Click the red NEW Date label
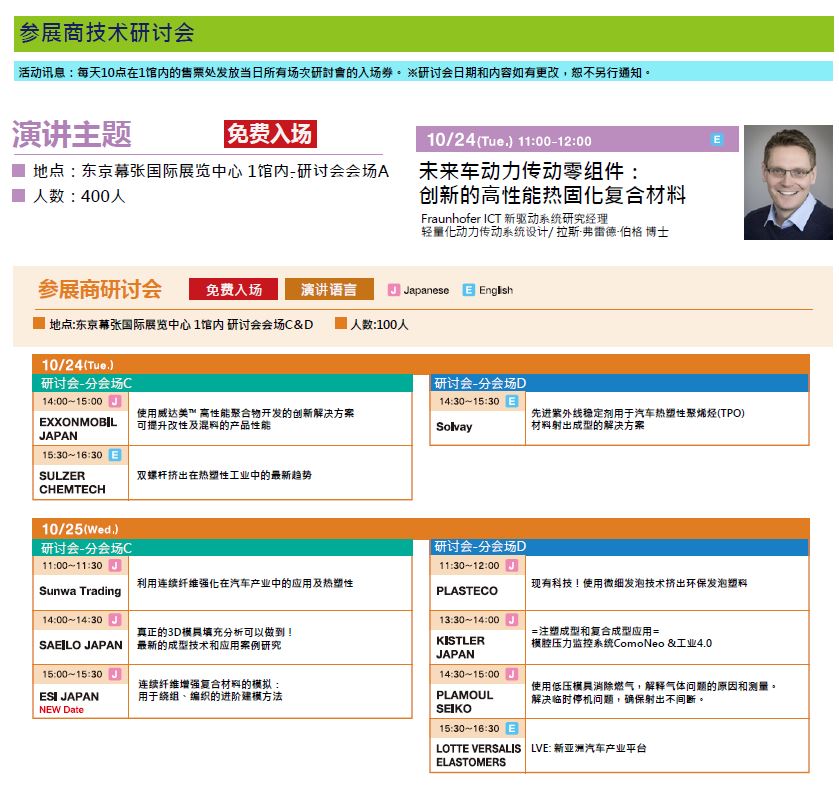Image resolution: width=839 pixels, height=785 pixels. pos(62,710)
